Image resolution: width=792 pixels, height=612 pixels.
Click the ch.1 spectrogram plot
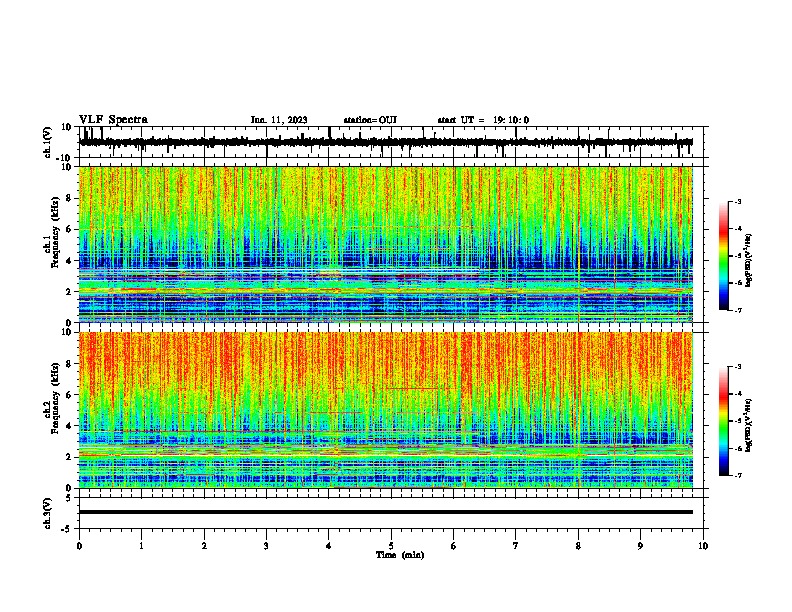[386, 244]
